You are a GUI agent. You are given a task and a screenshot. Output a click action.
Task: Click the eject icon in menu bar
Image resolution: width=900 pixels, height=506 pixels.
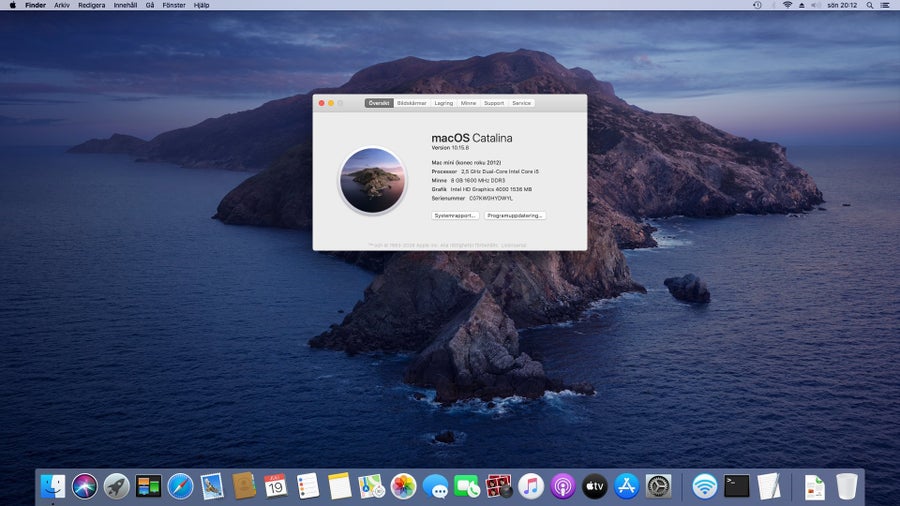(802, 5)
